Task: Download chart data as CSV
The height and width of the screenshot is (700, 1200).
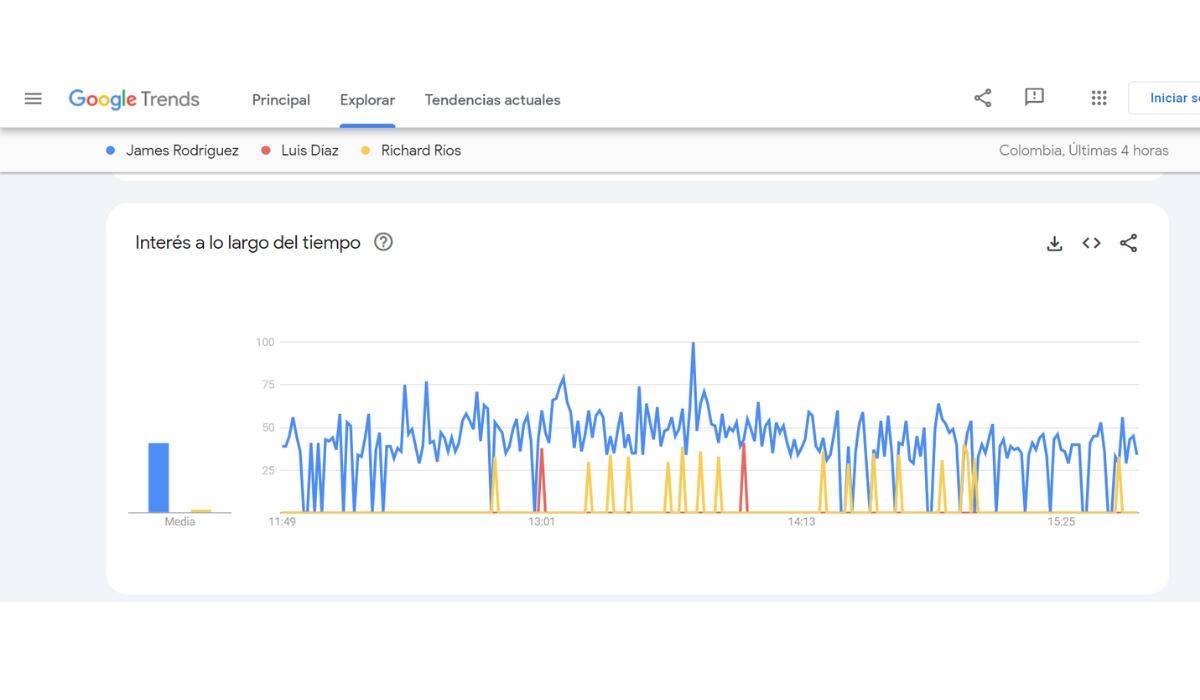Action: 1054,243
